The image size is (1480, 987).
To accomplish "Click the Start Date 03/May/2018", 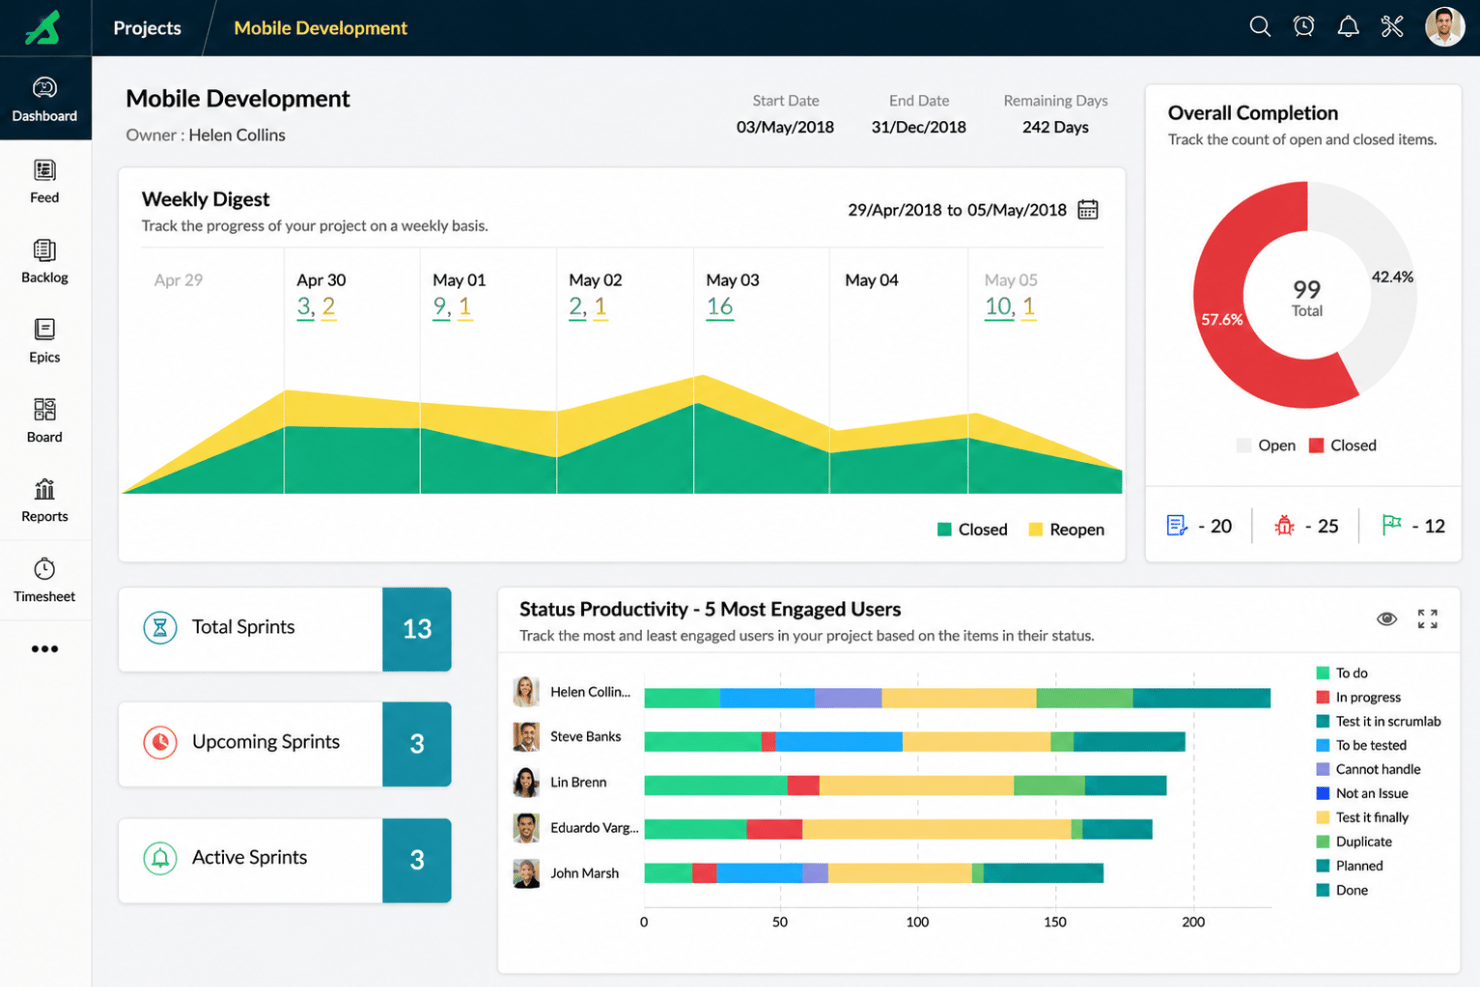I will [x=785, y=127].
